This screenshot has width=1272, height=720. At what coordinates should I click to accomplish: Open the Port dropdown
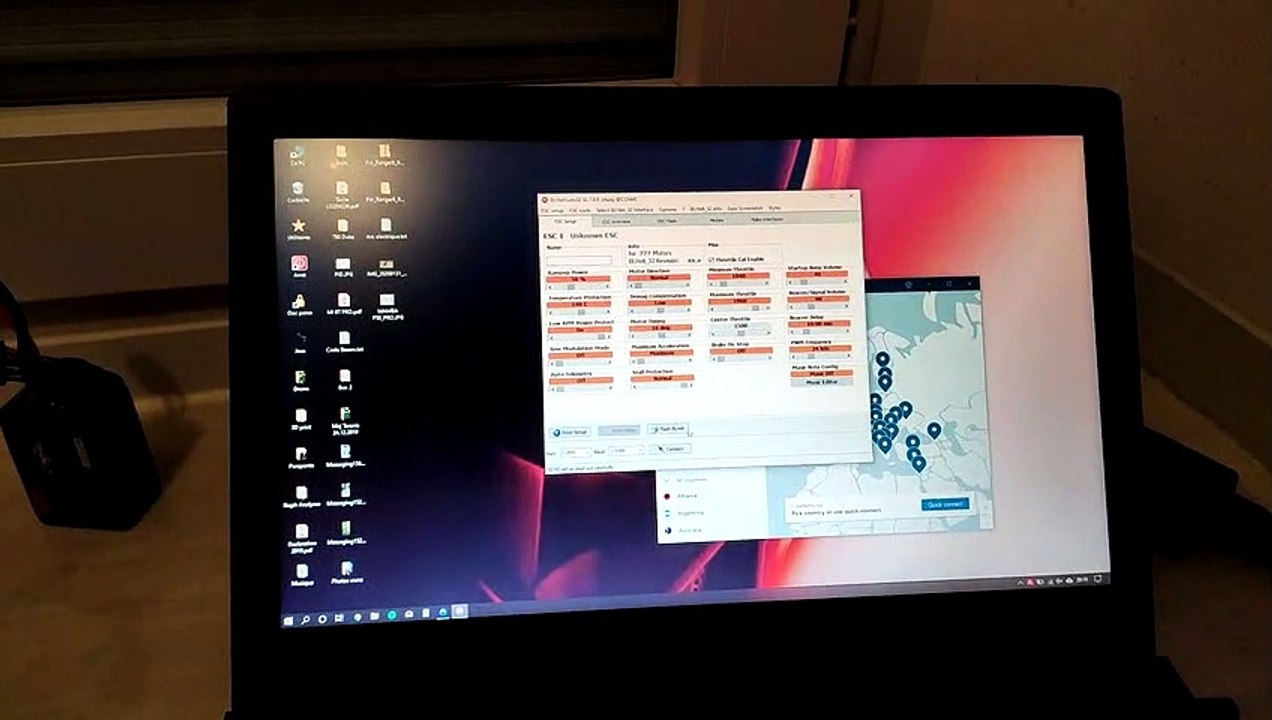577,451
